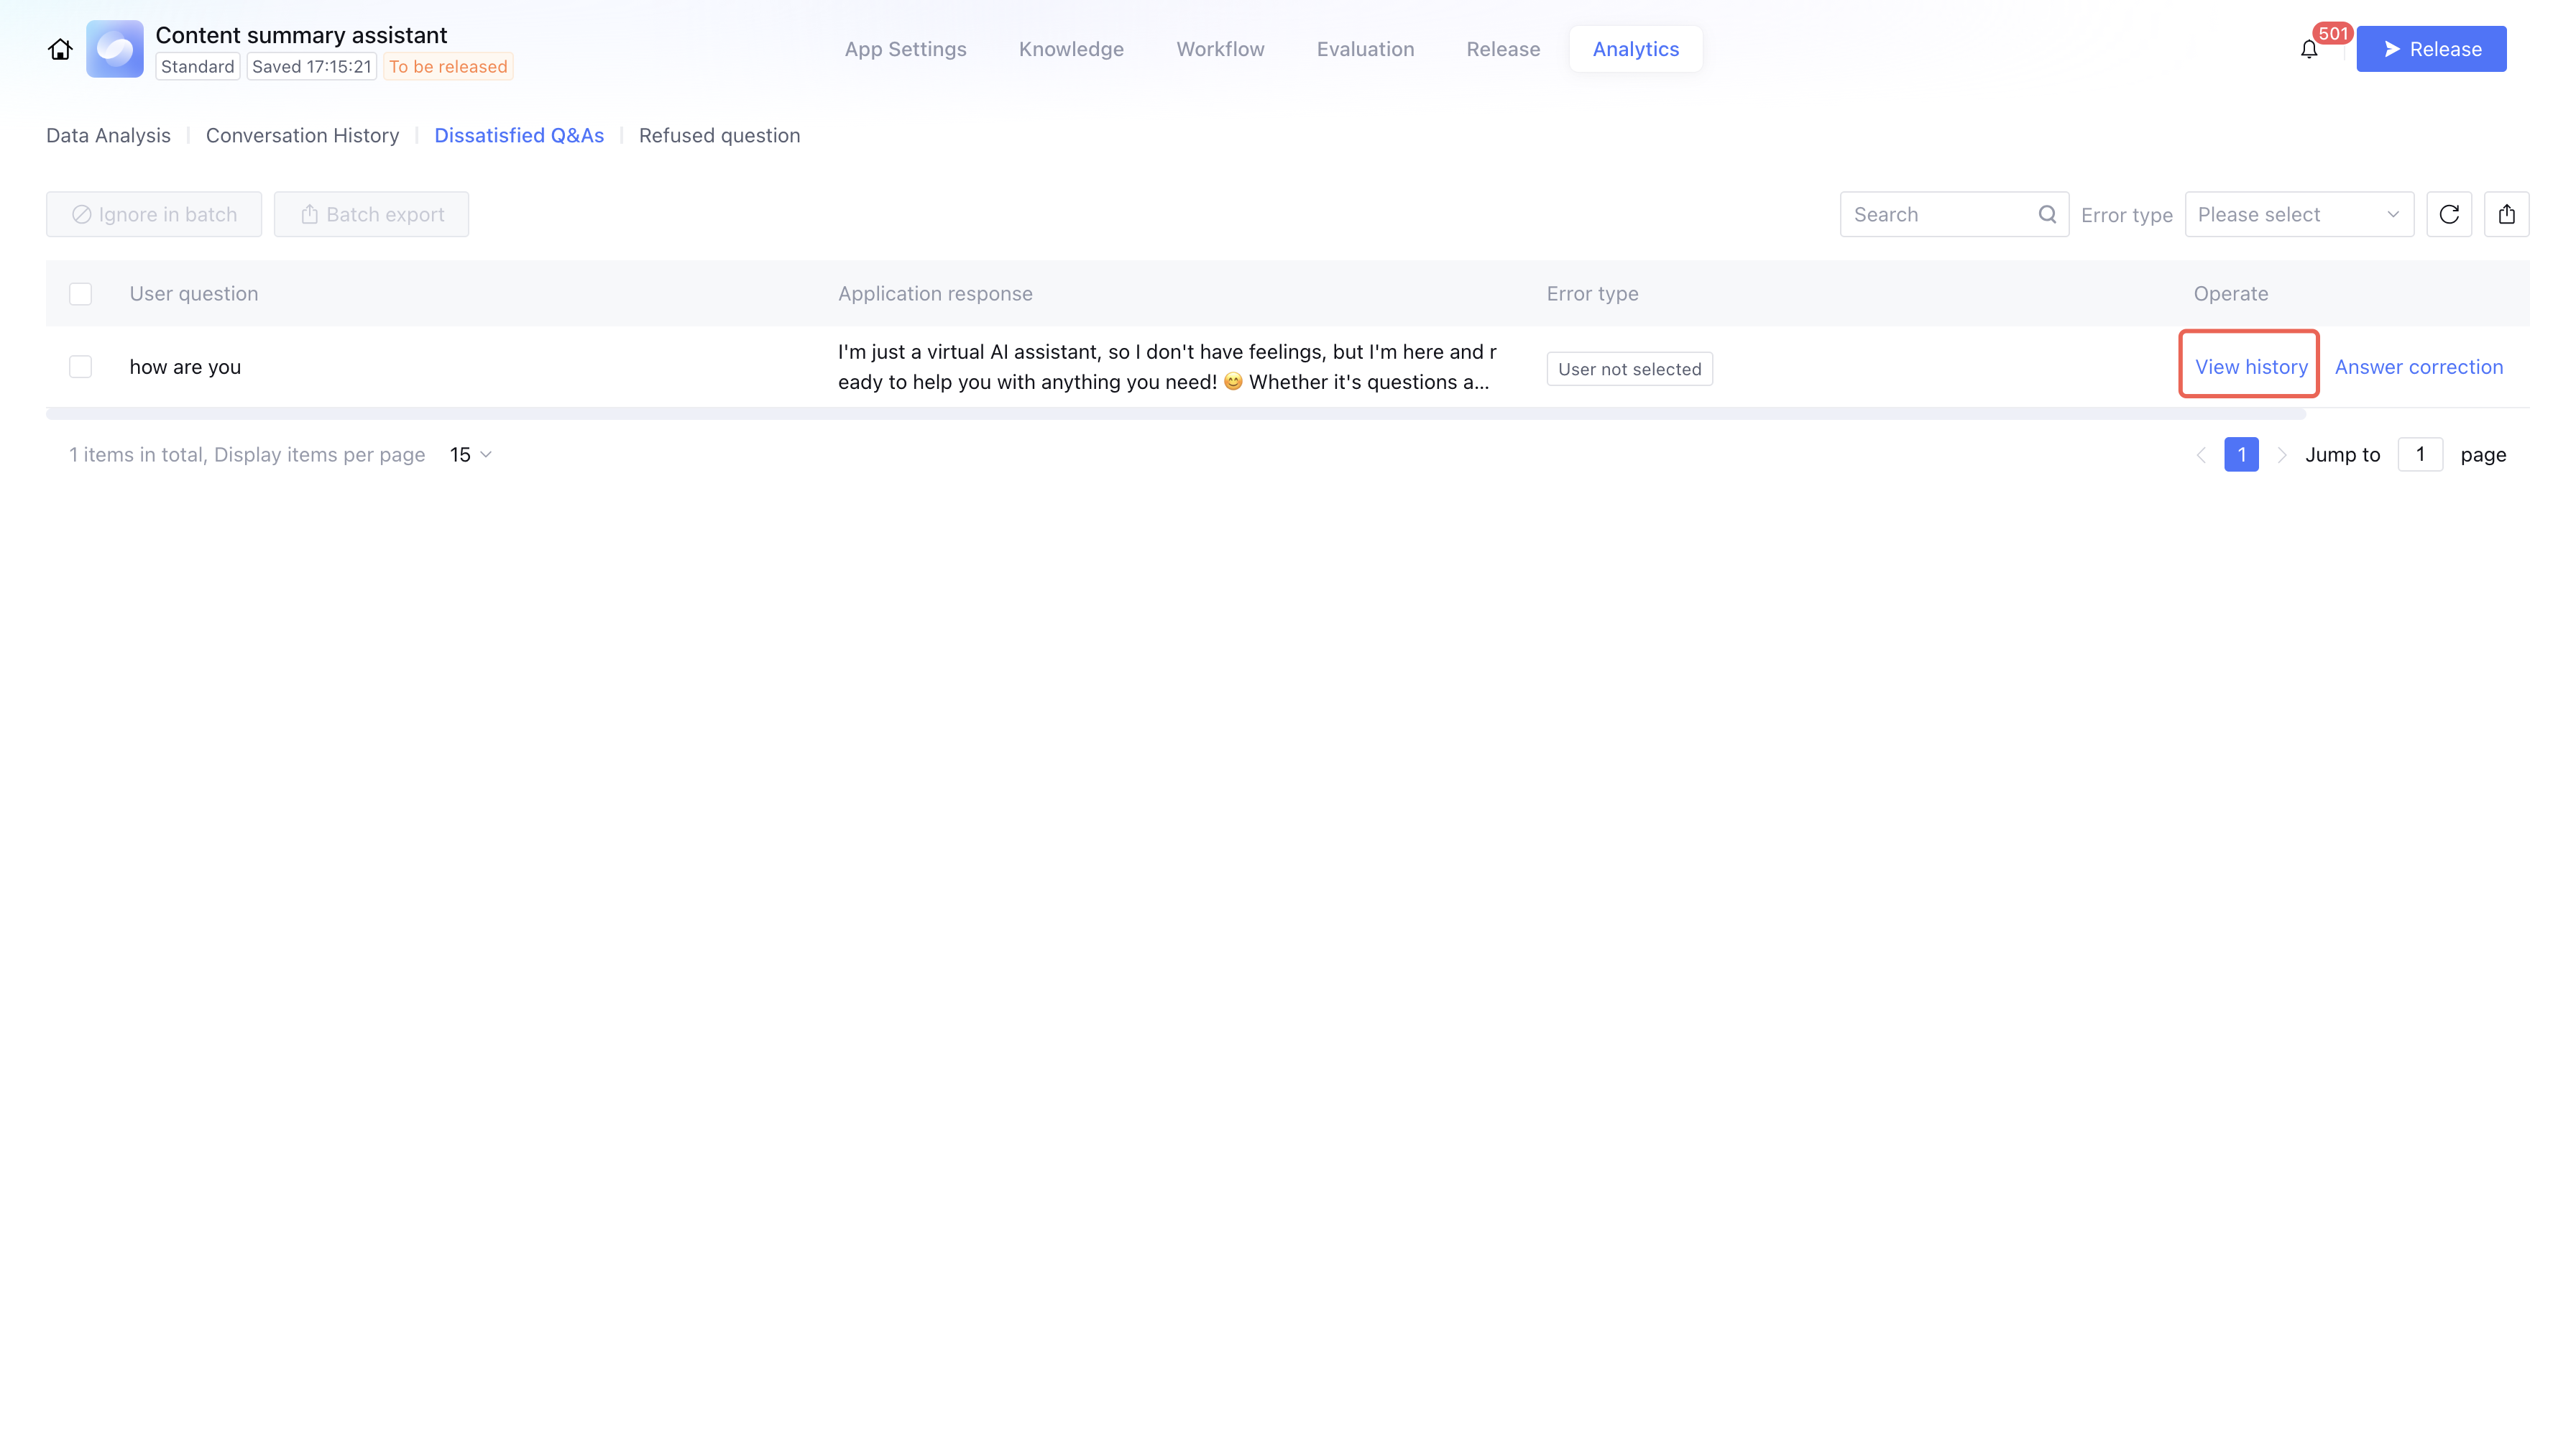The height and width of the screenshot is (1435, 2576).
Task: Click the Answer correction link
Action: pos(2418,367)
